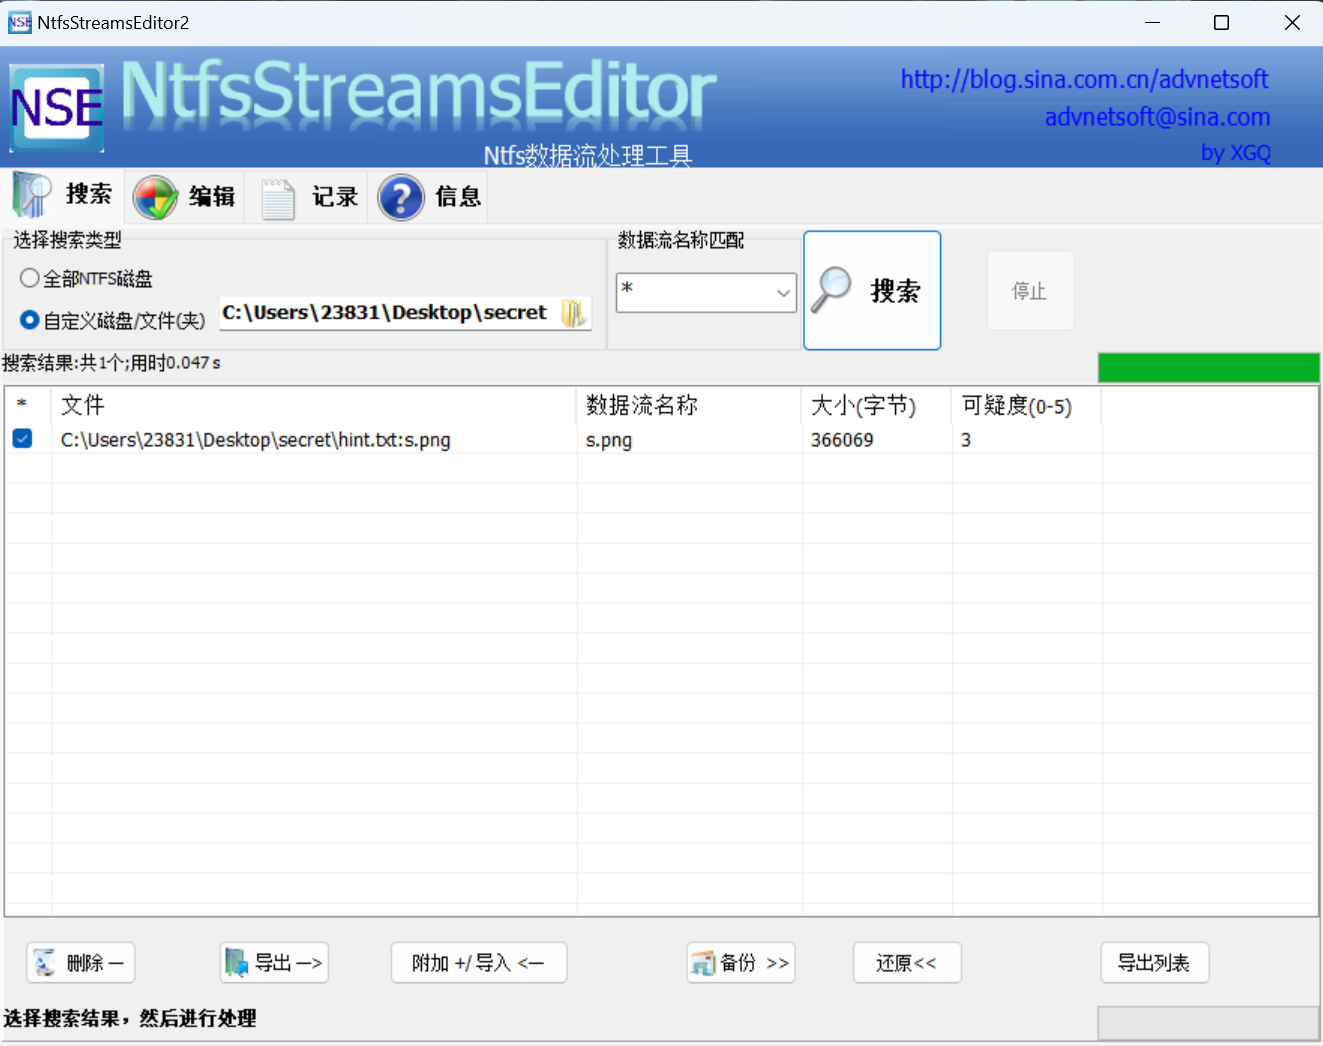
Task: Click the 搜索结果 status text
Action: click(111, 363)
